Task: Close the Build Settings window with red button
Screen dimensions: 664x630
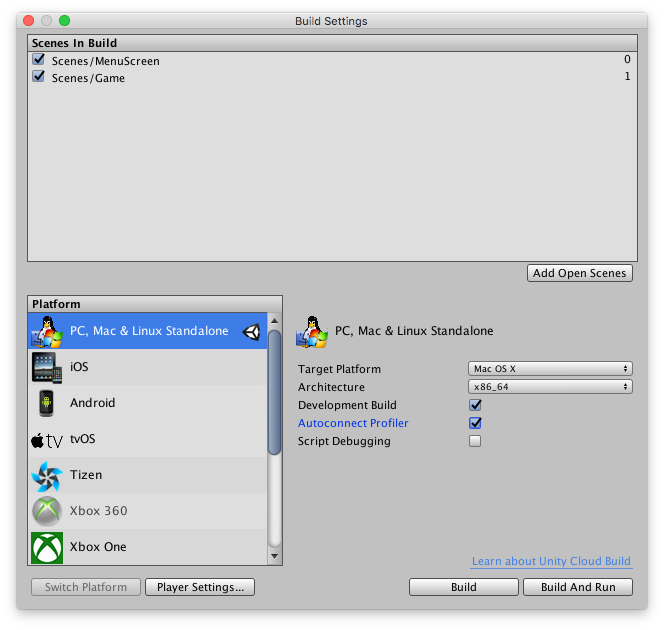Action: pos(28,20)
